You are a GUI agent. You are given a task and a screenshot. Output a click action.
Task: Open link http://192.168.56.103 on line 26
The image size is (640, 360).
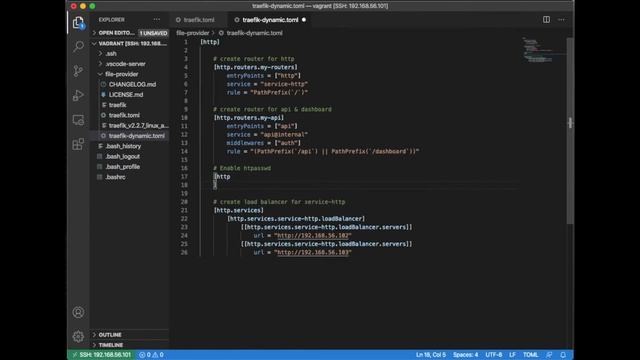pyautogui.click(x=313, y=252)
